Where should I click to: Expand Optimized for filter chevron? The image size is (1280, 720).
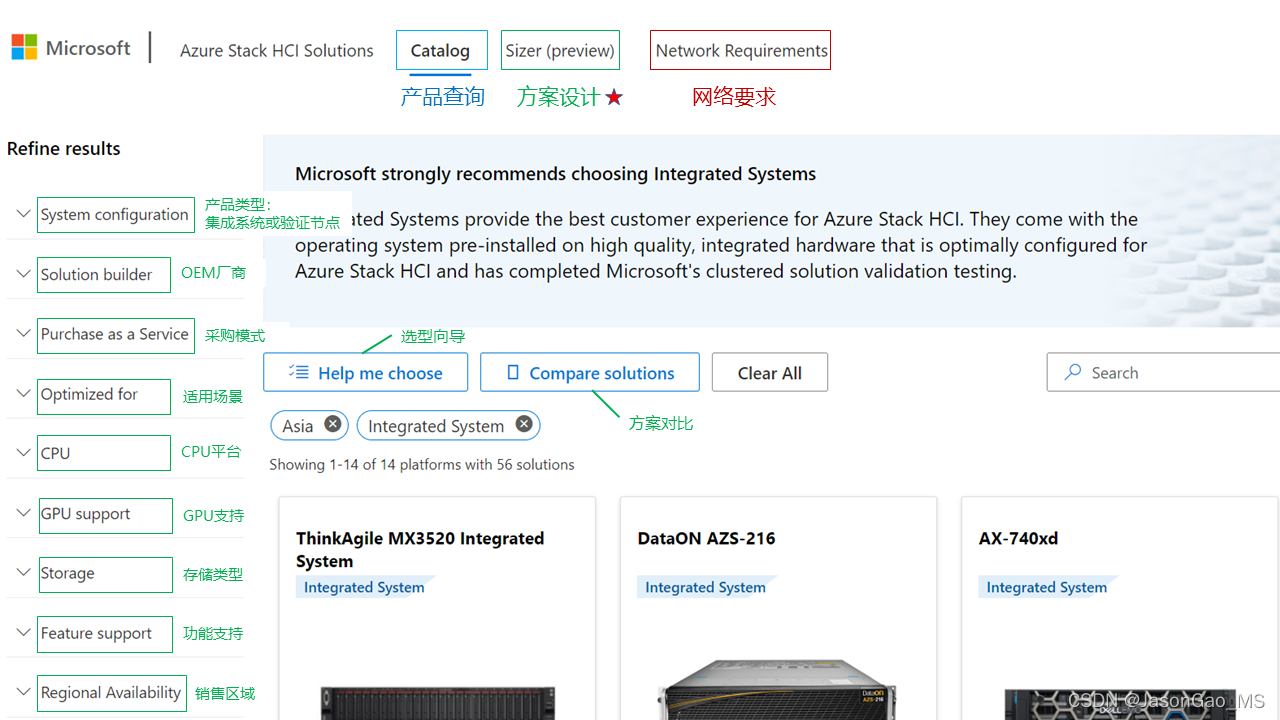click(23, 393)
